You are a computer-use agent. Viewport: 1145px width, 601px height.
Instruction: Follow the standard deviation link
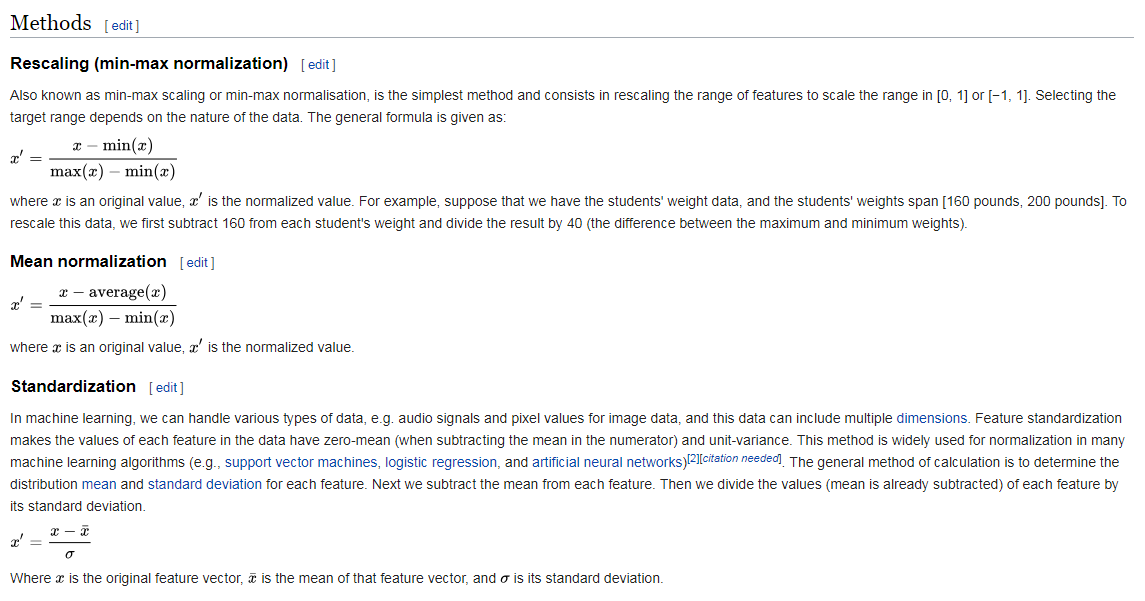click(205, 484)
